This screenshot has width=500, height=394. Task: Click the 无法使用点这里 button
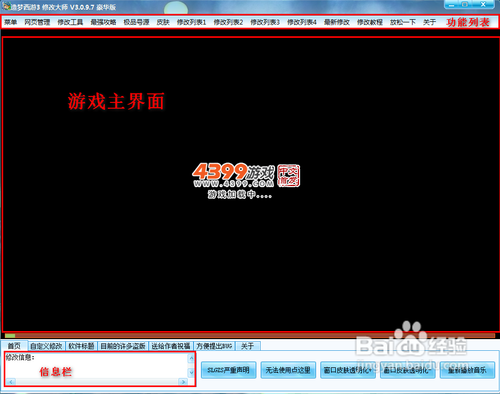(x=288, y=370)
